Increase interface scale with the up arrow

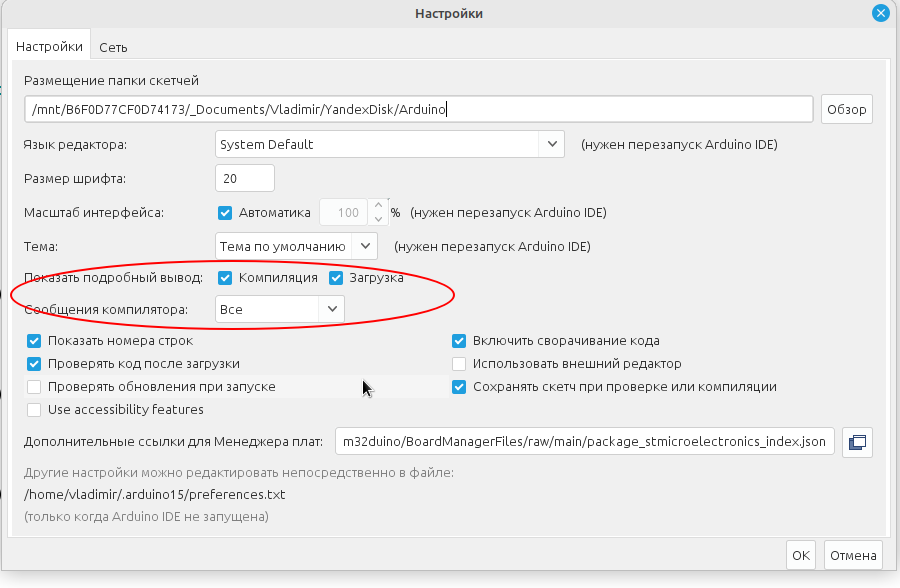(x=378, y=206)
